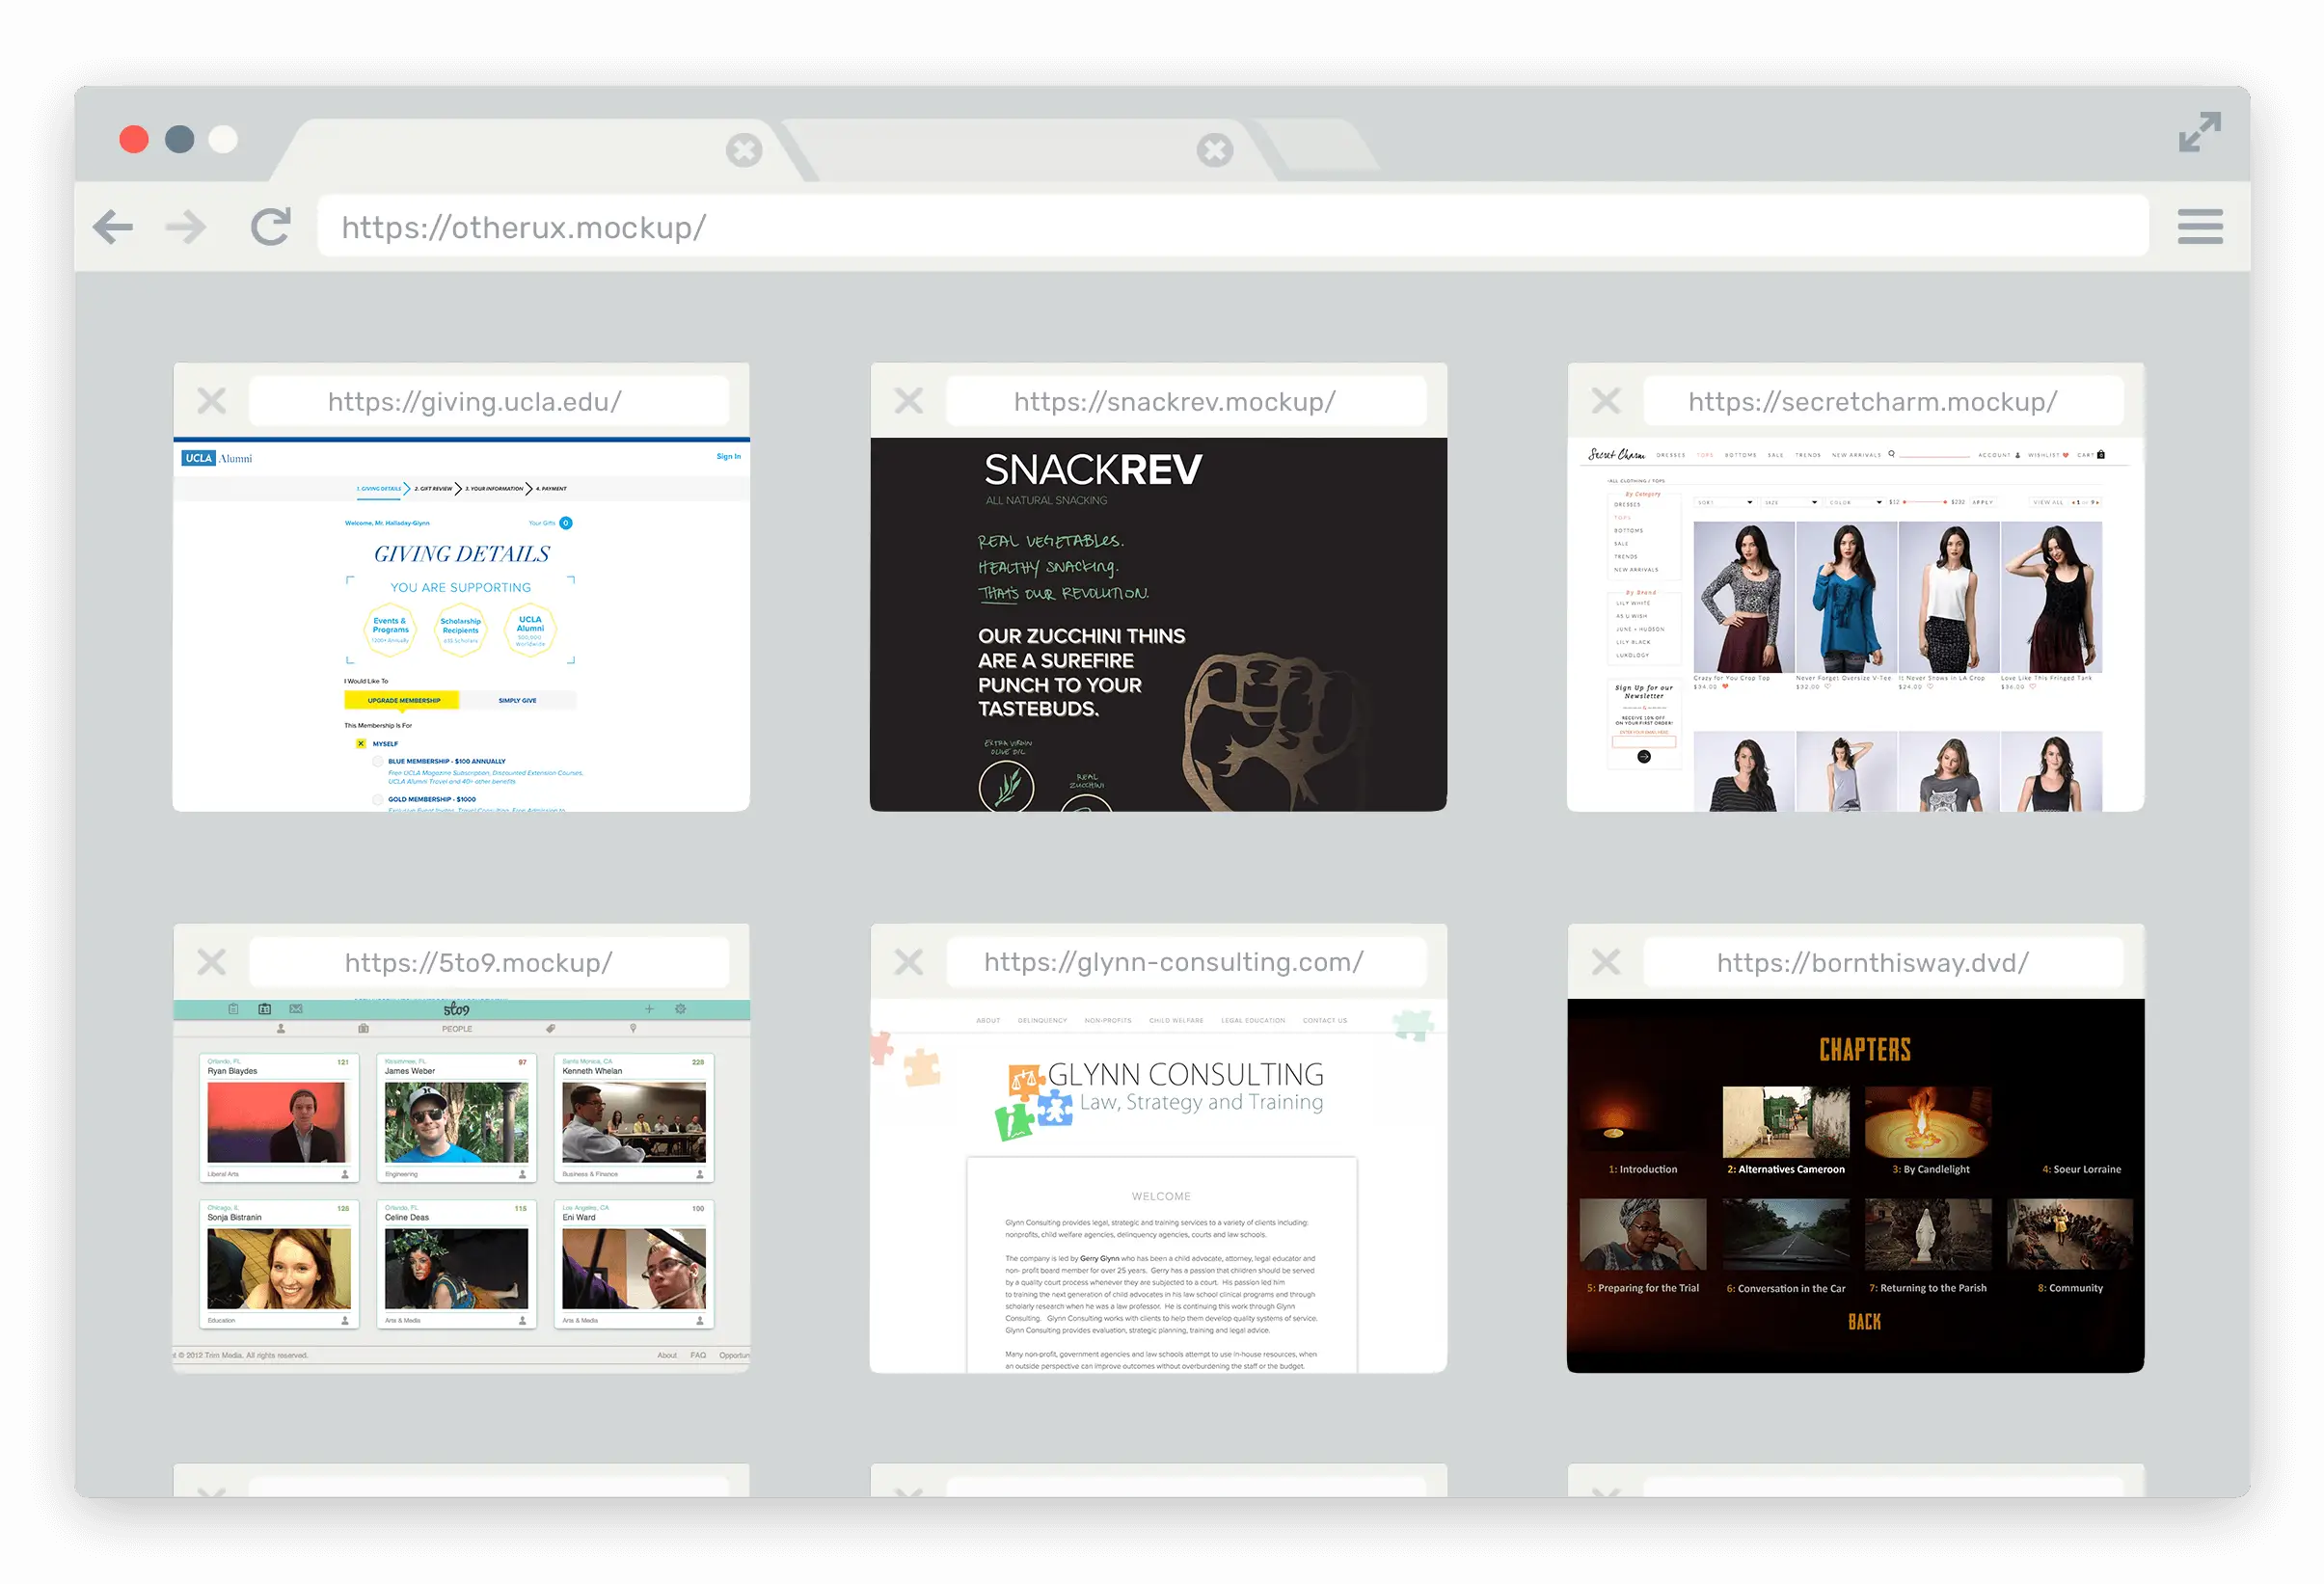Image resolution: width=2324 pixels, height=1584 pixels.
Task: Open the About menu item on Glynn site
Action: (x=988, y=1020)
